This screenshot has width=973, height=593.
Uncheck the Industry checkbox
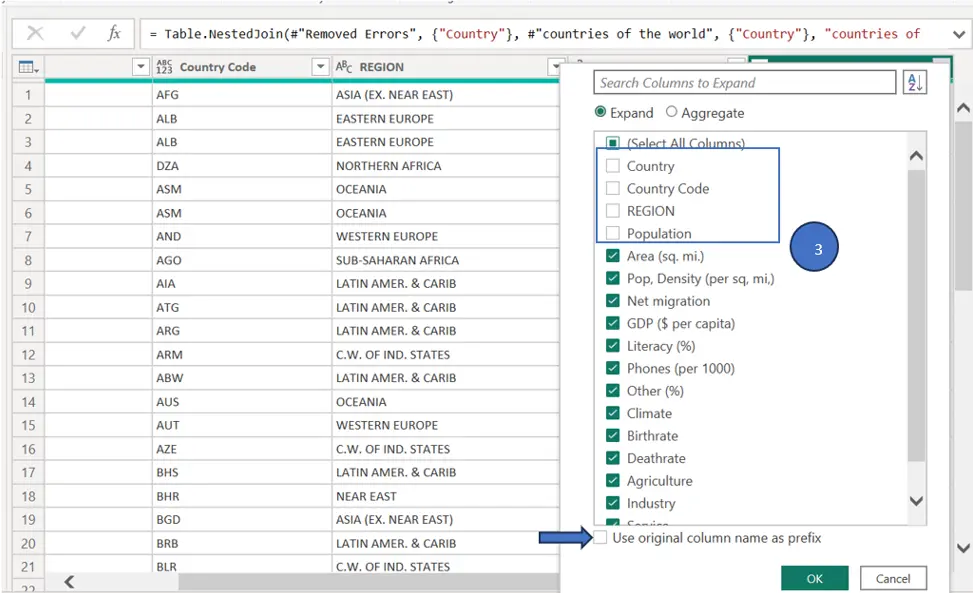(x=612, y=503)
